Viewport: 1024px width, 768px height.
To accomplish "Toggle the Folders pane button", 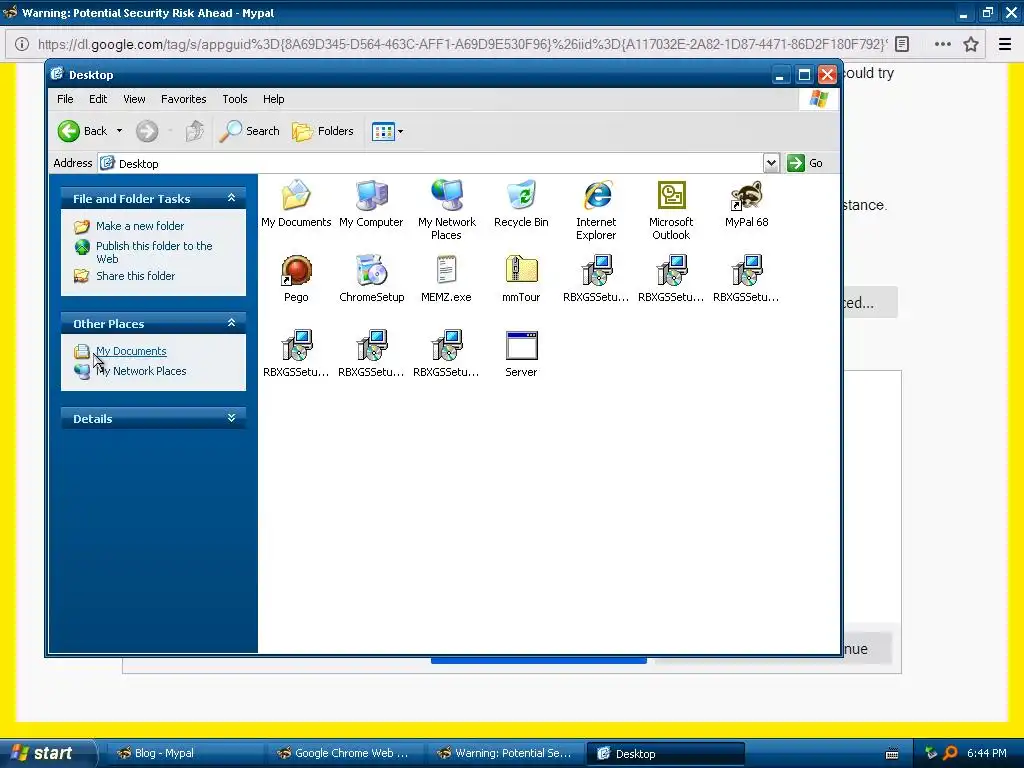I will tap(323, 131).
